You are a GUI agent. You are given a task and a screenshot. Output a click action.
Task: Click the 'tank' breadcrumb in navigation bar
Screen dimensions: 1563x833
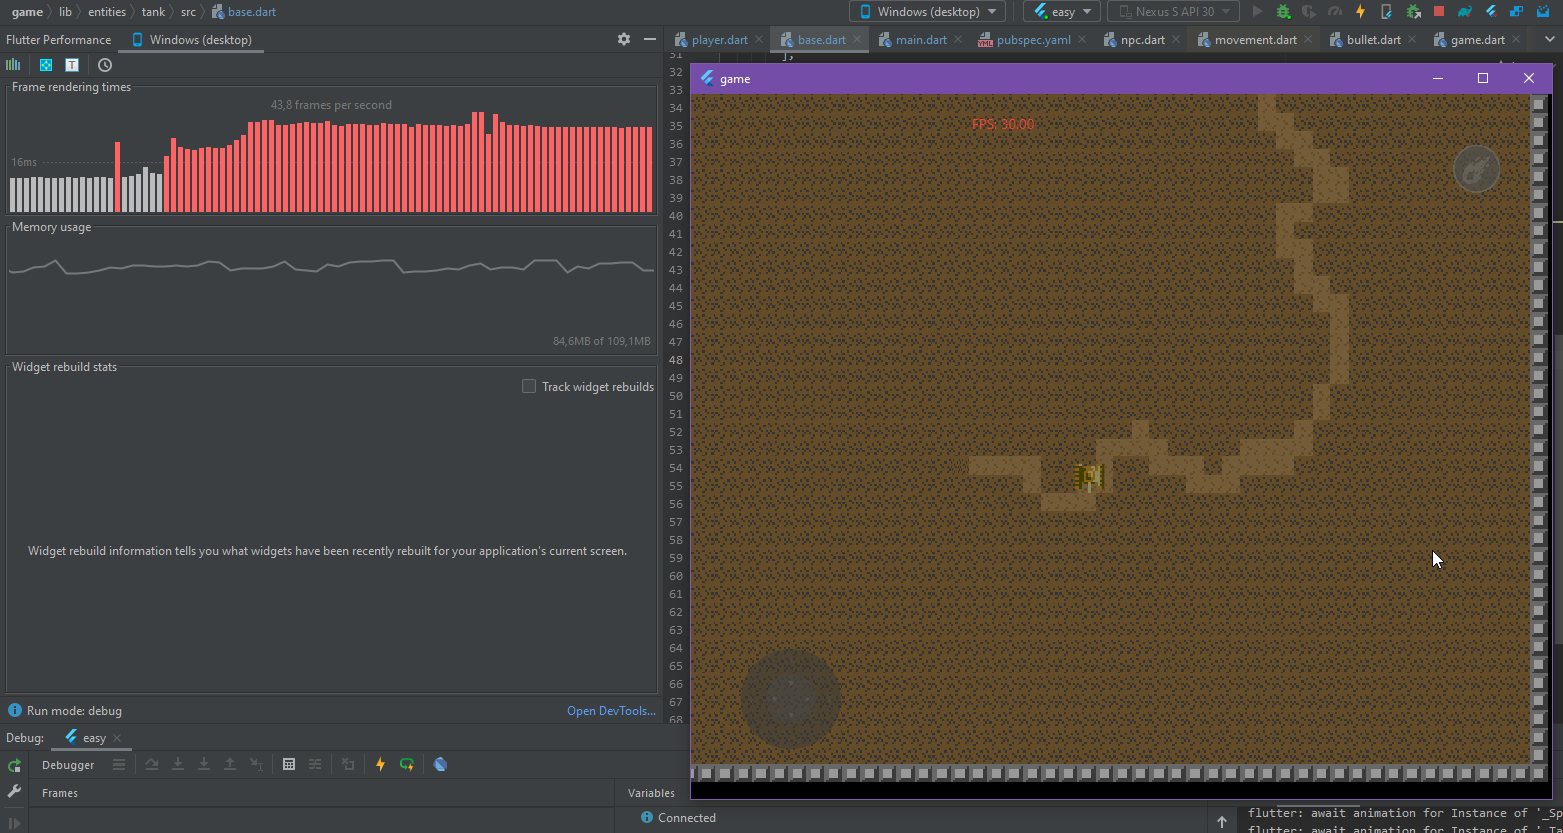[x=153, y=12]
